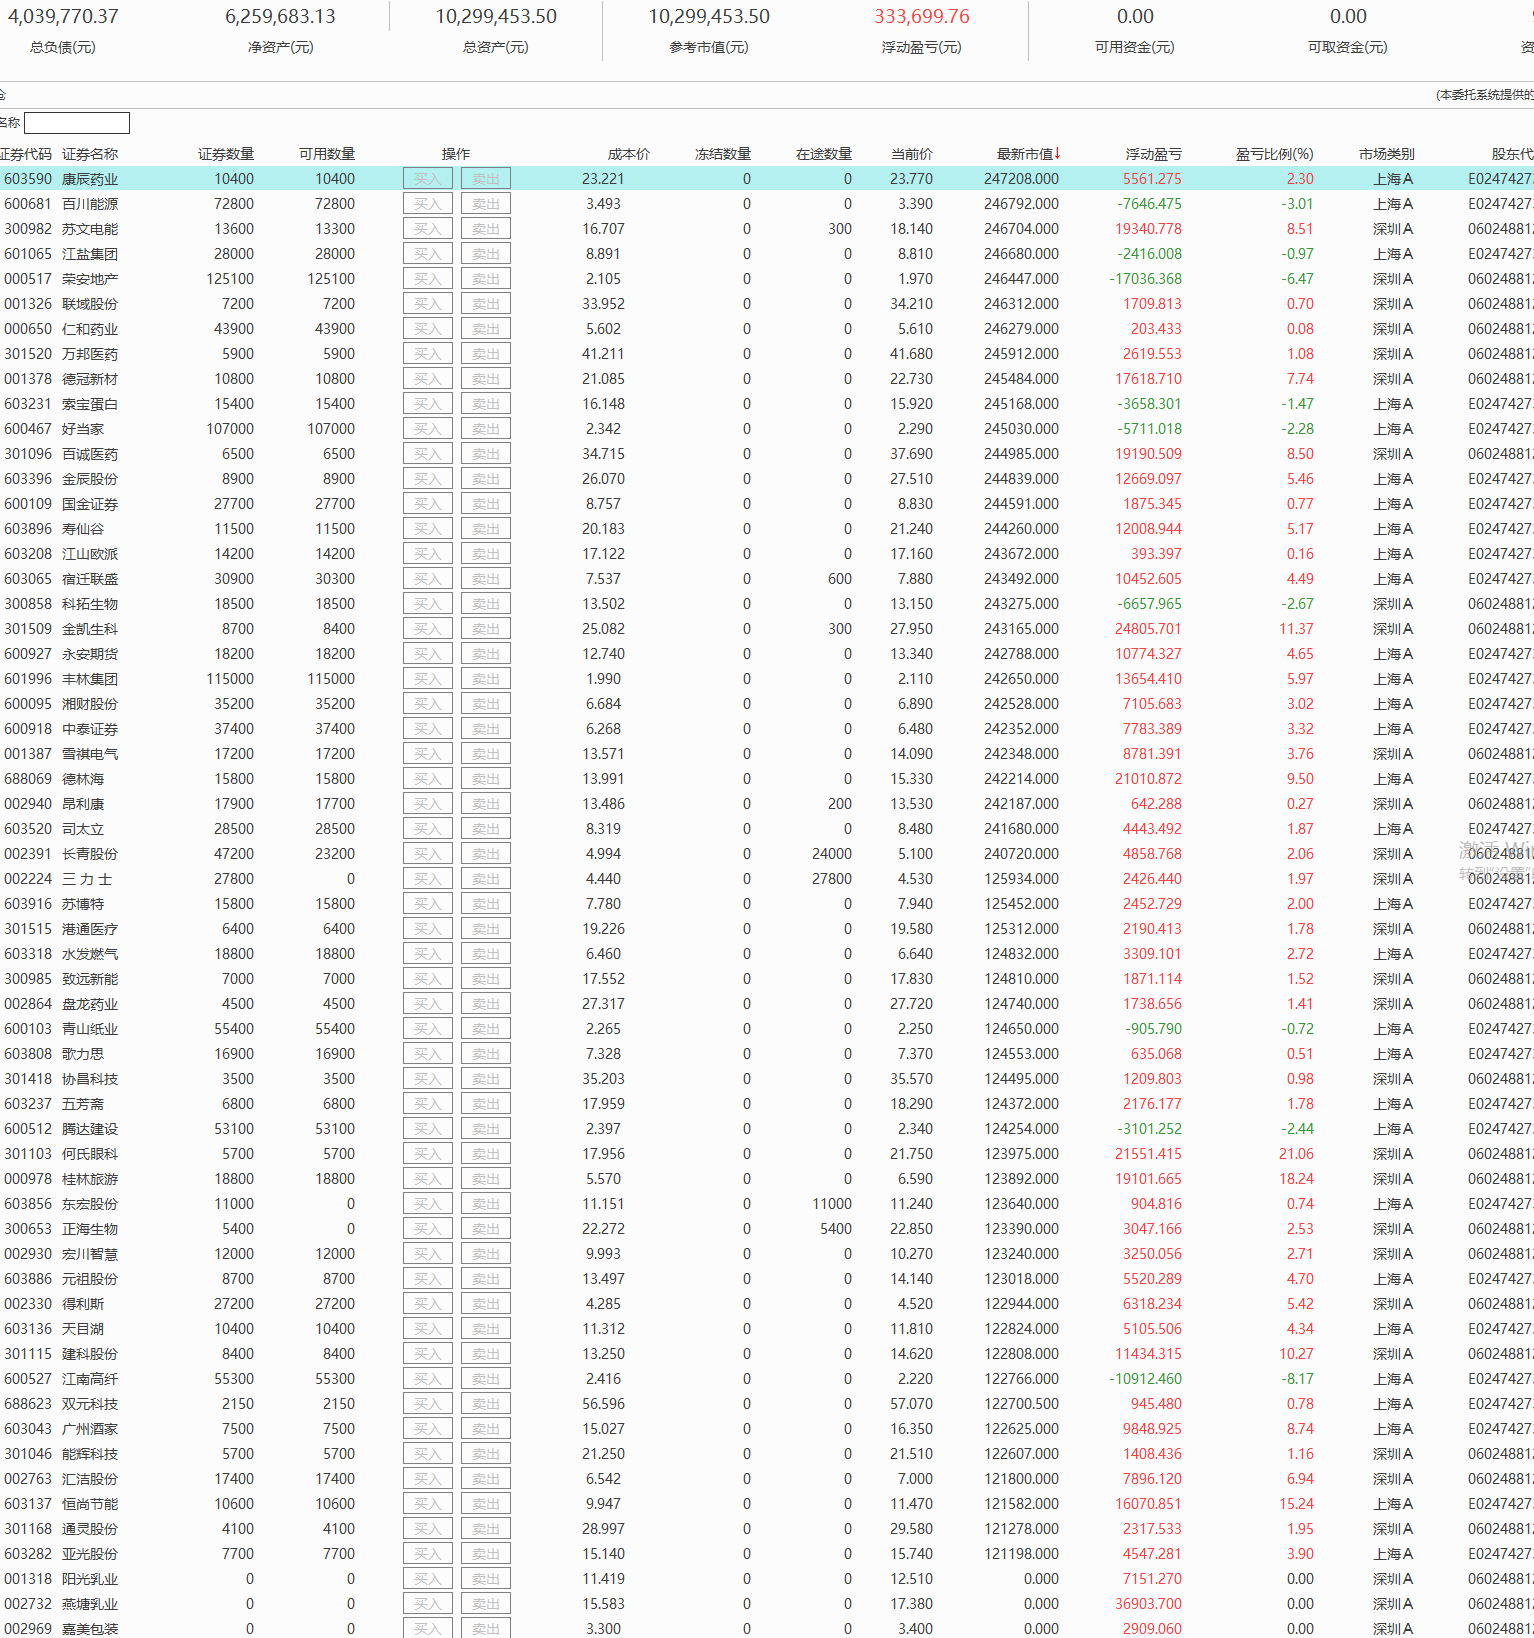Click 卖出 button for 何氏眼科
The width and height of the screenshot is (1534, 1638).
pyautogui.click(x=486, y=1154)
